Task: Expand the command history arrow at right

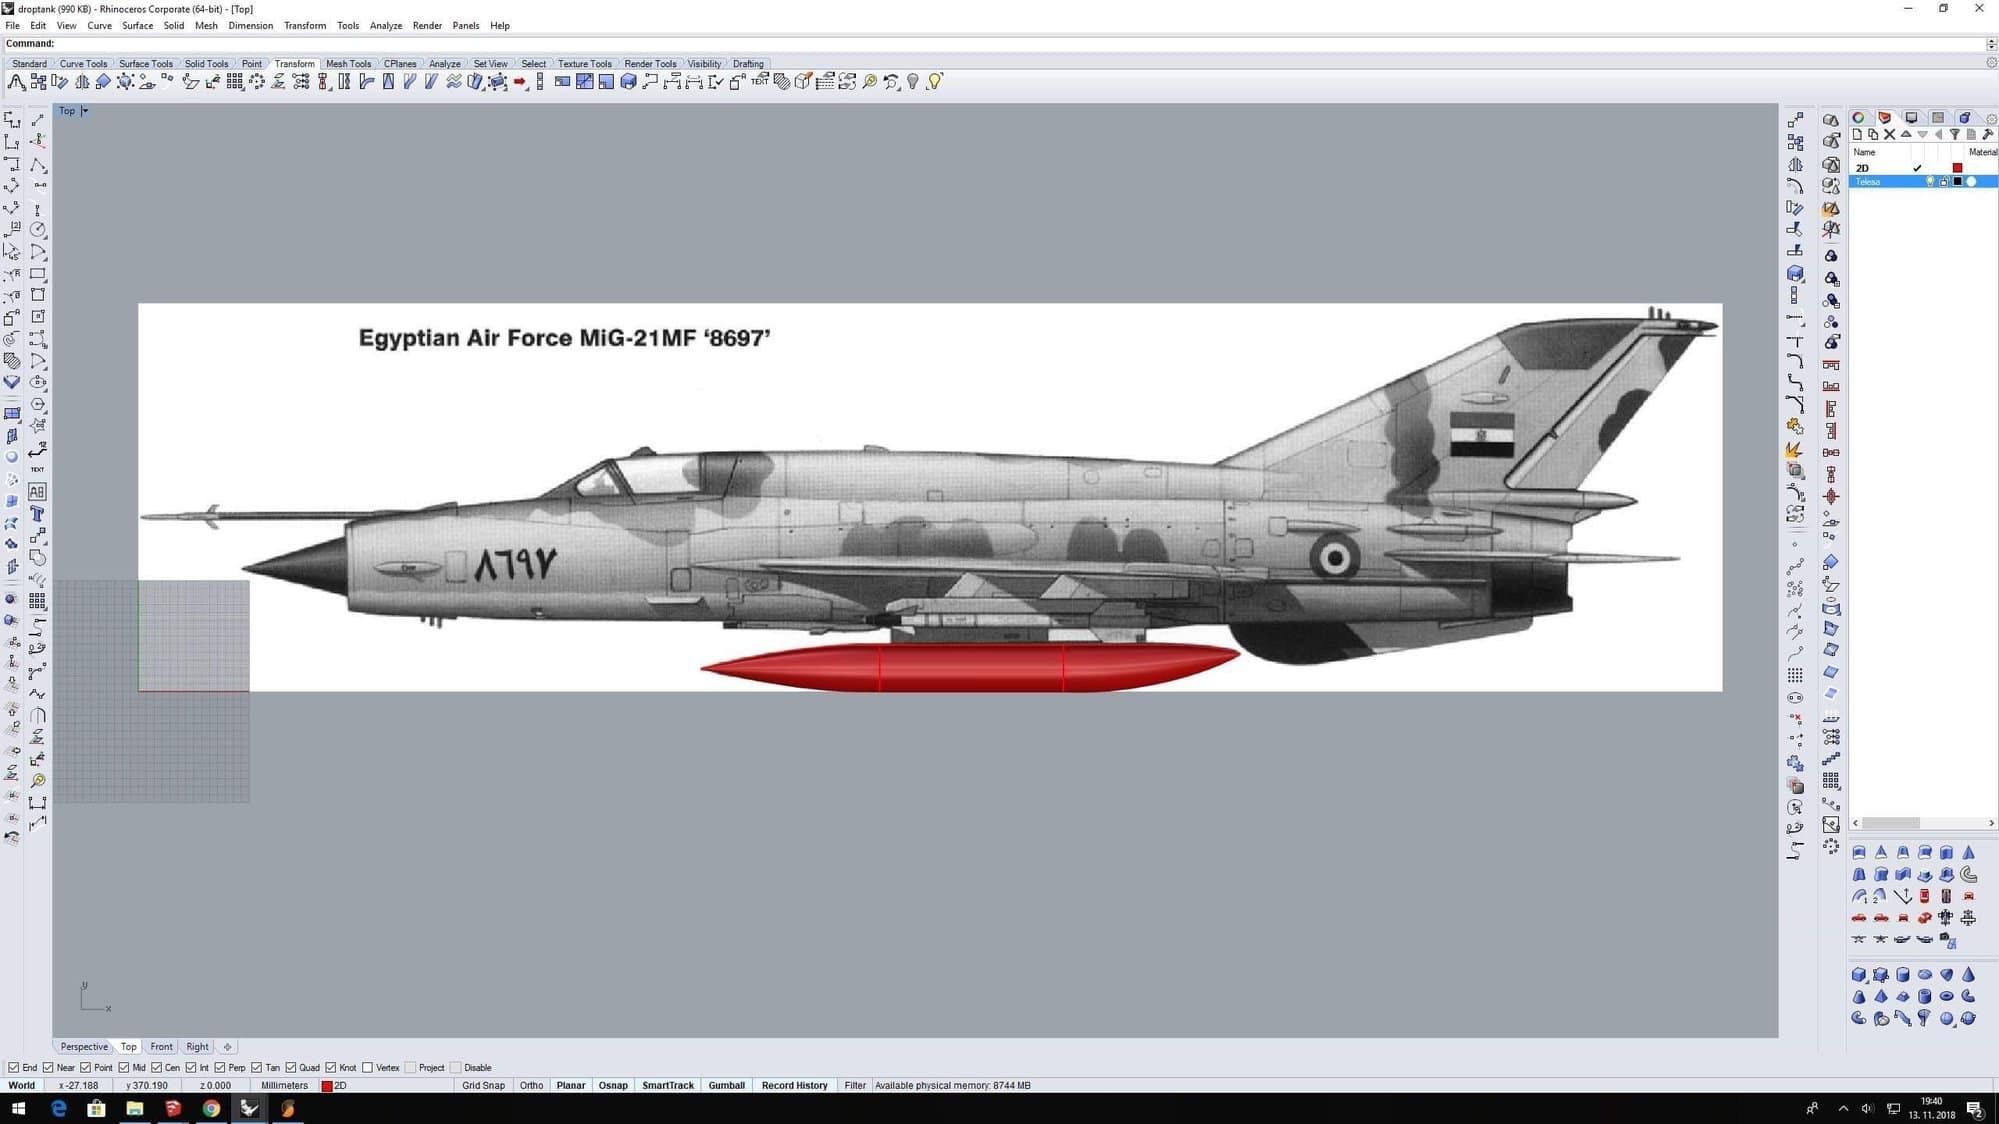Action: click(1990, 44)
